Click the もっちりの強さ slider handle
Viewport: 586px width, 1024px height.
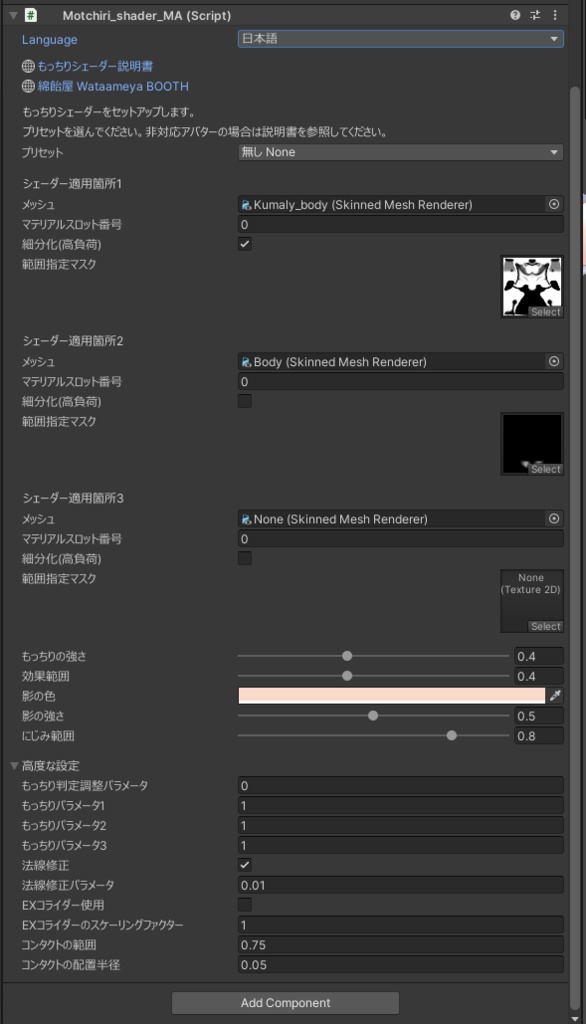point(347,656)
